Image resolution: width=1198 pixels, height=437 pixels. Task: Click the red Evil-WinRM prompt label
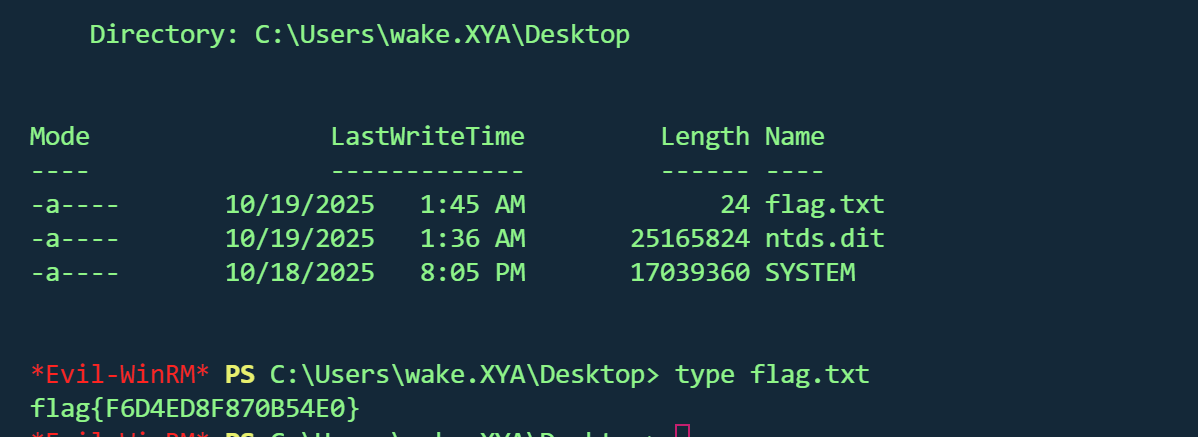120,375
